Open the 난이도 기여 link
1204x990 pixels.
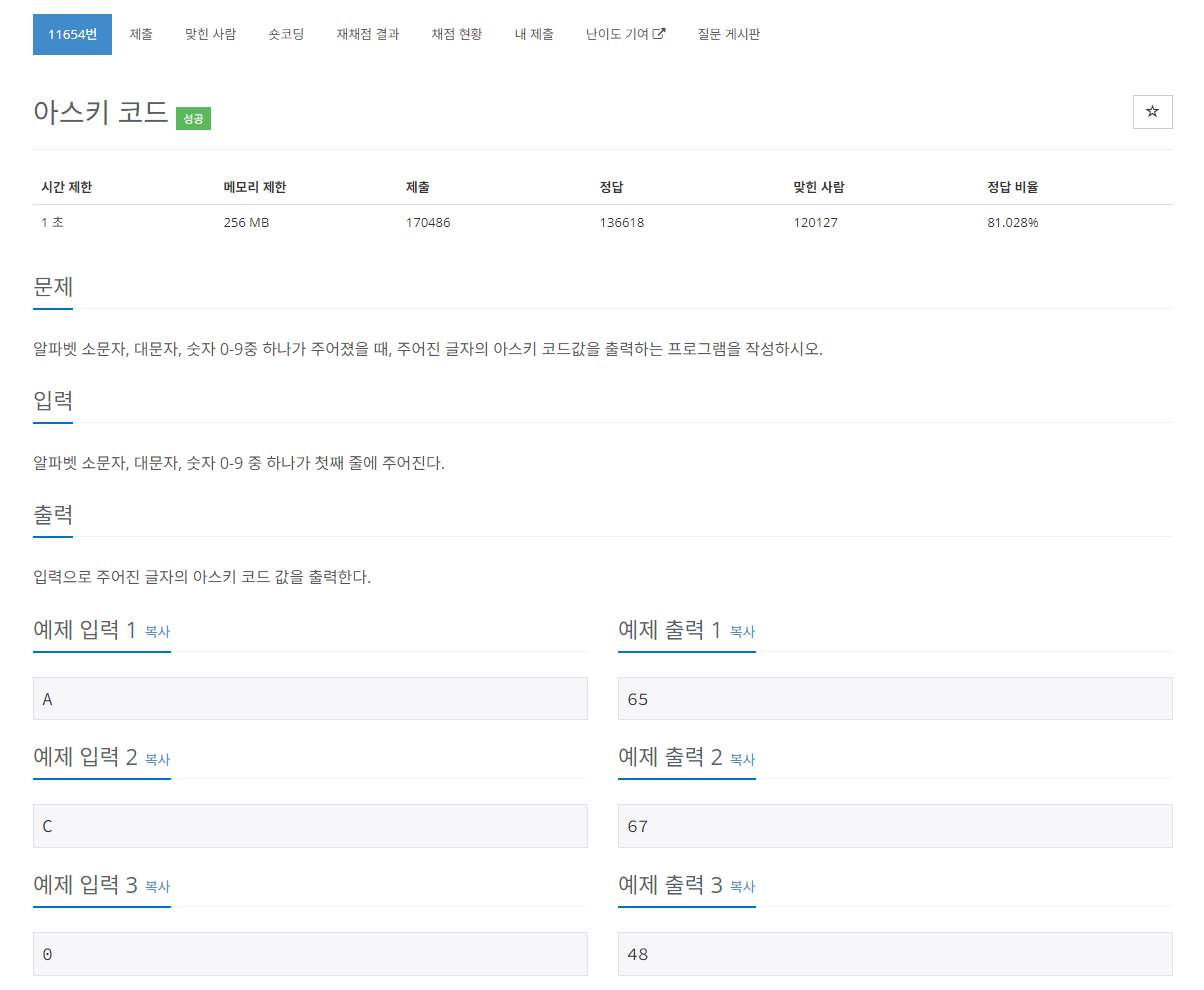(626, 34)
